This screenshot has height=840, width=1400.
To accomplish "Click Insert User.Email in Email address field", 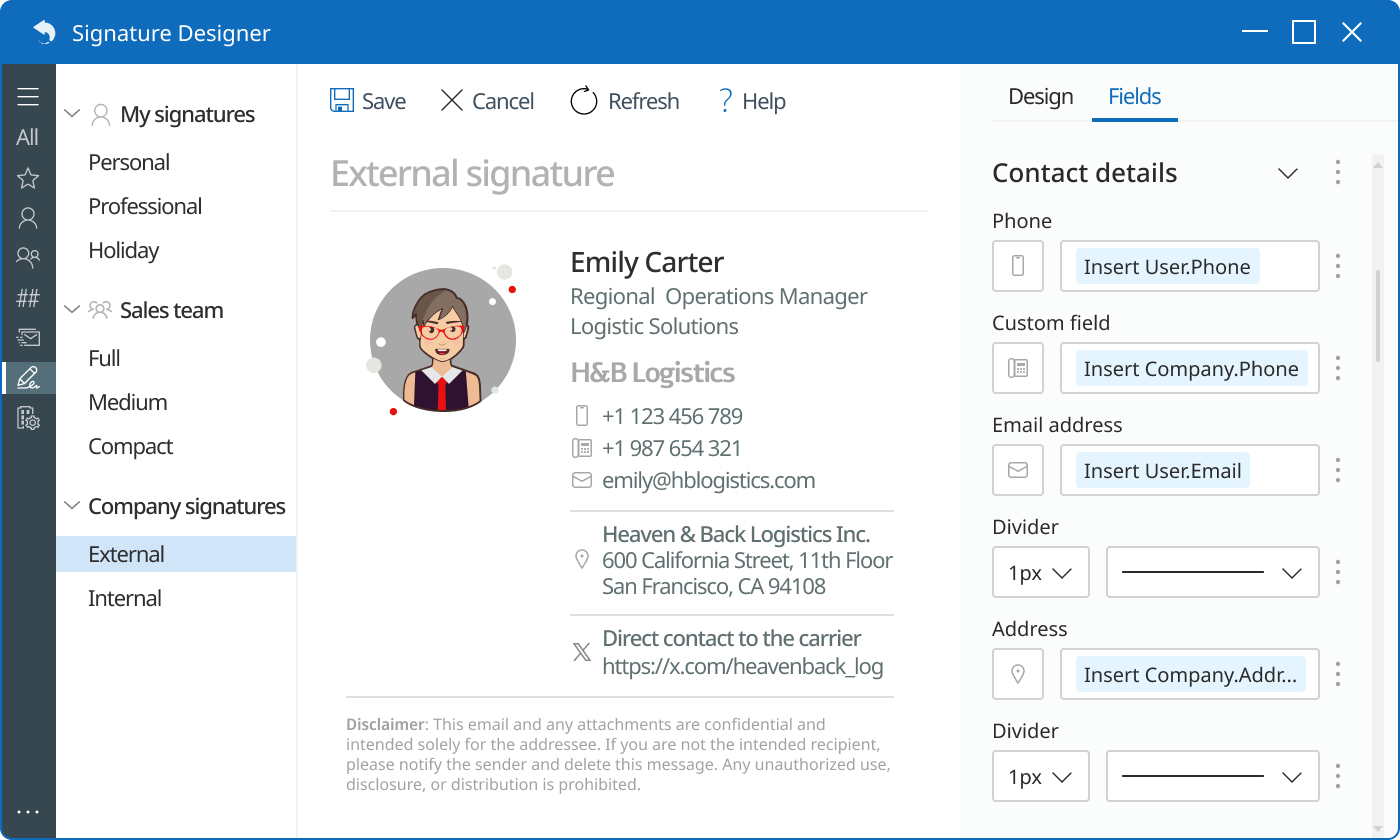I will 1162,470.
